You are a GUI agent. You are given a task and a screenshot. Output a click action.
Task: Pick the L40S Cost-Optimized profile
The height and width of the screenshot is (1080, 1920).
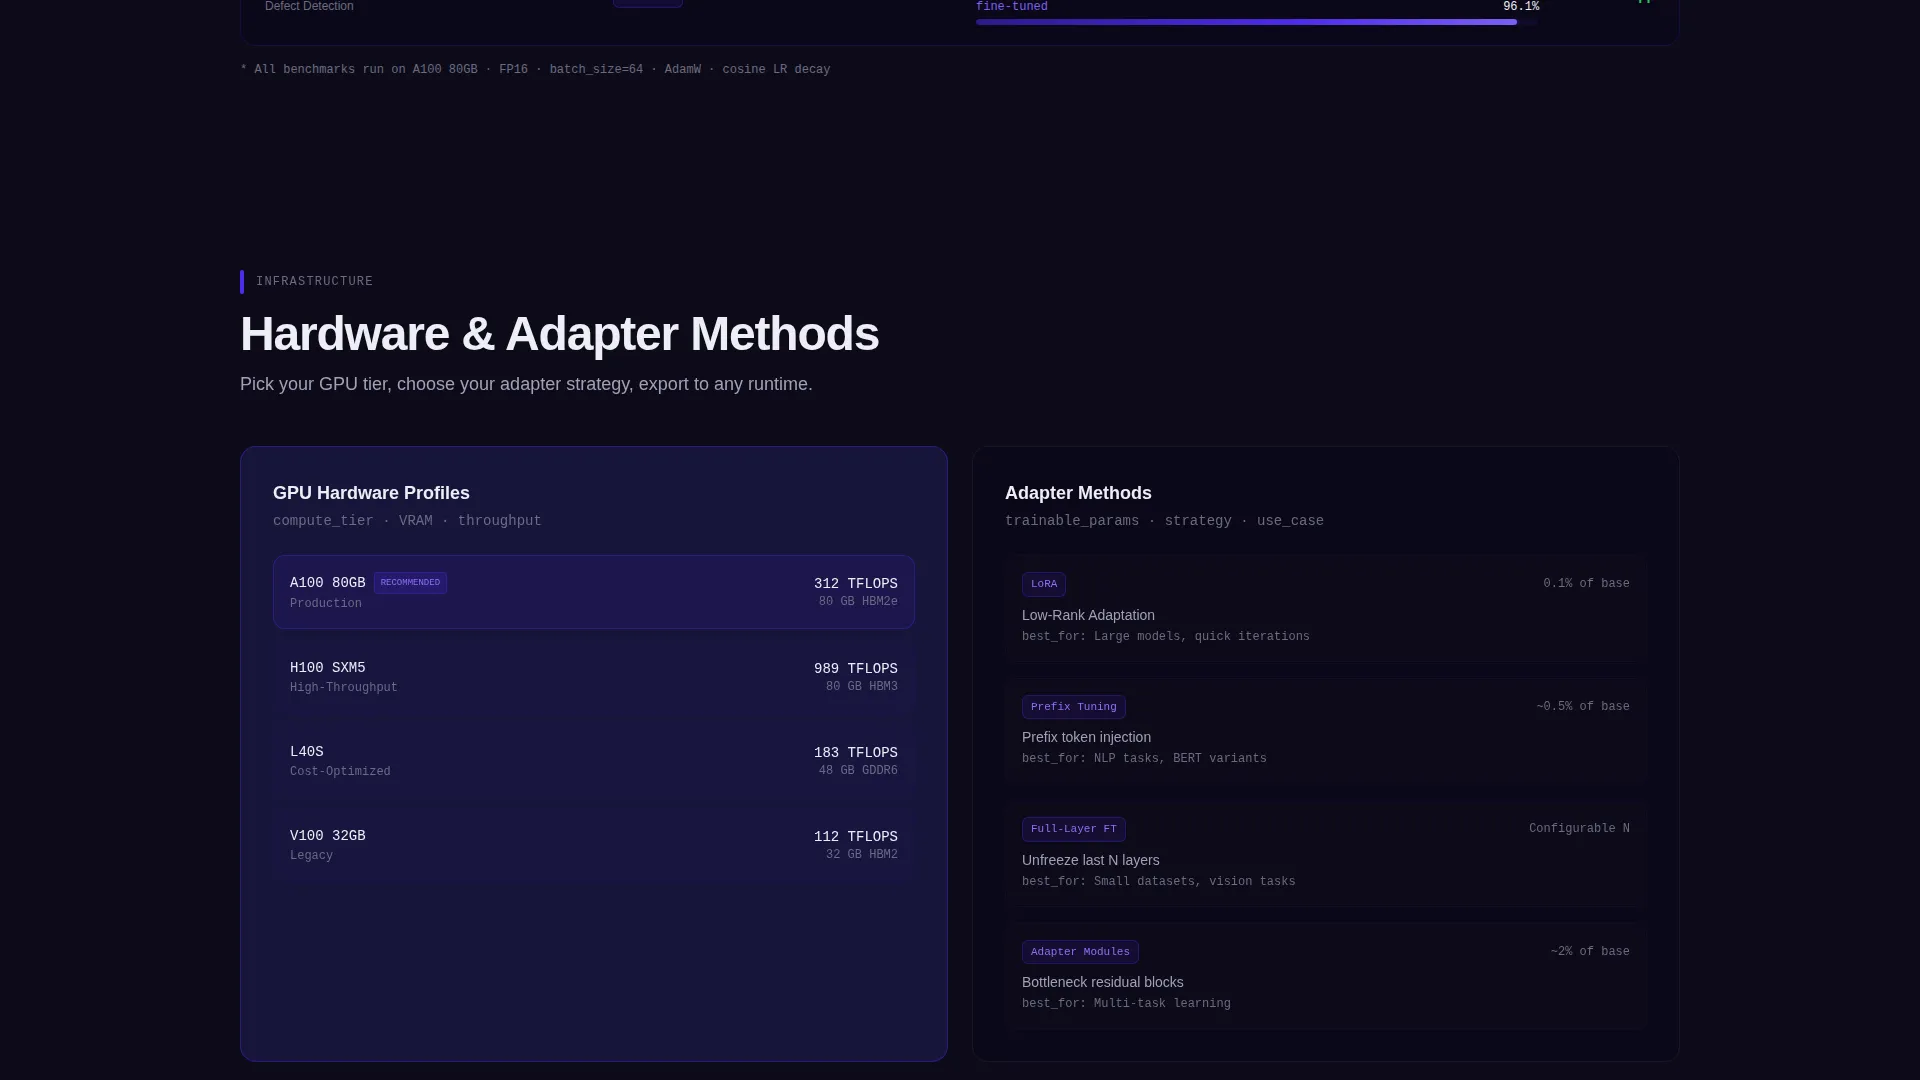coord(593,761)
